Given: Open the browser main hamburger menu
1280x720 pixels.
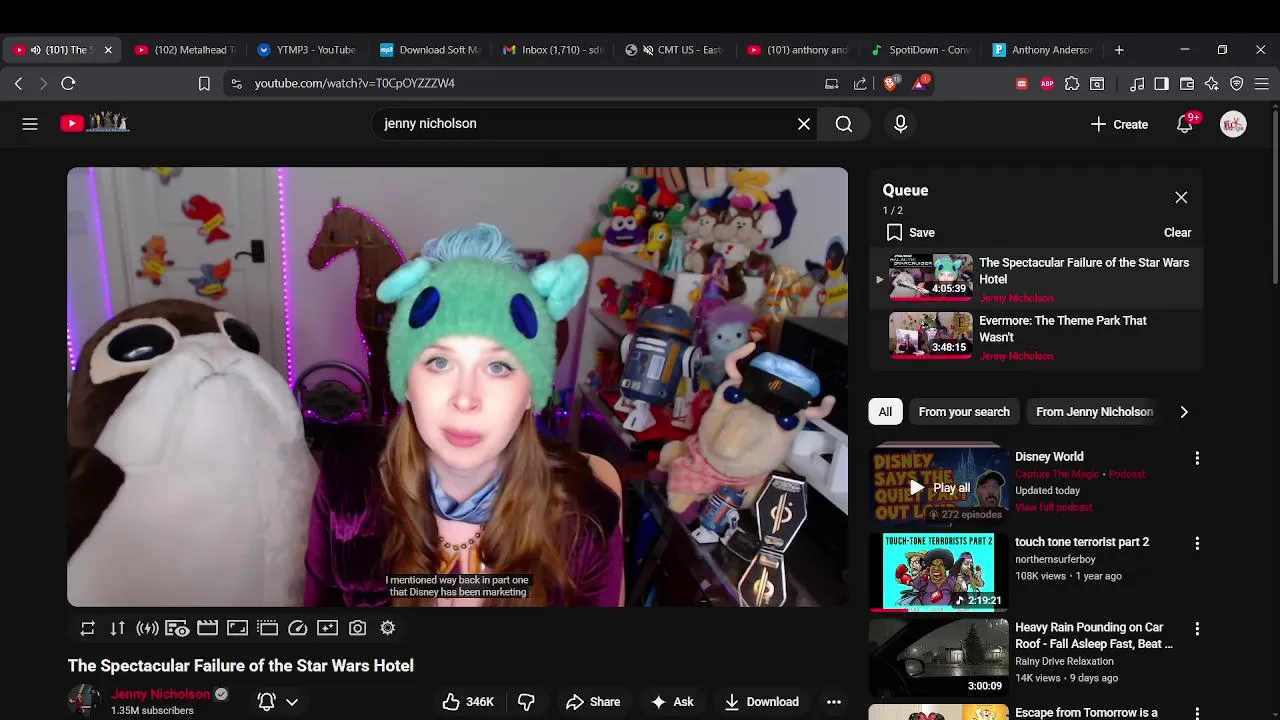Looking at the screenshot, I should (x=1261, y=84).
